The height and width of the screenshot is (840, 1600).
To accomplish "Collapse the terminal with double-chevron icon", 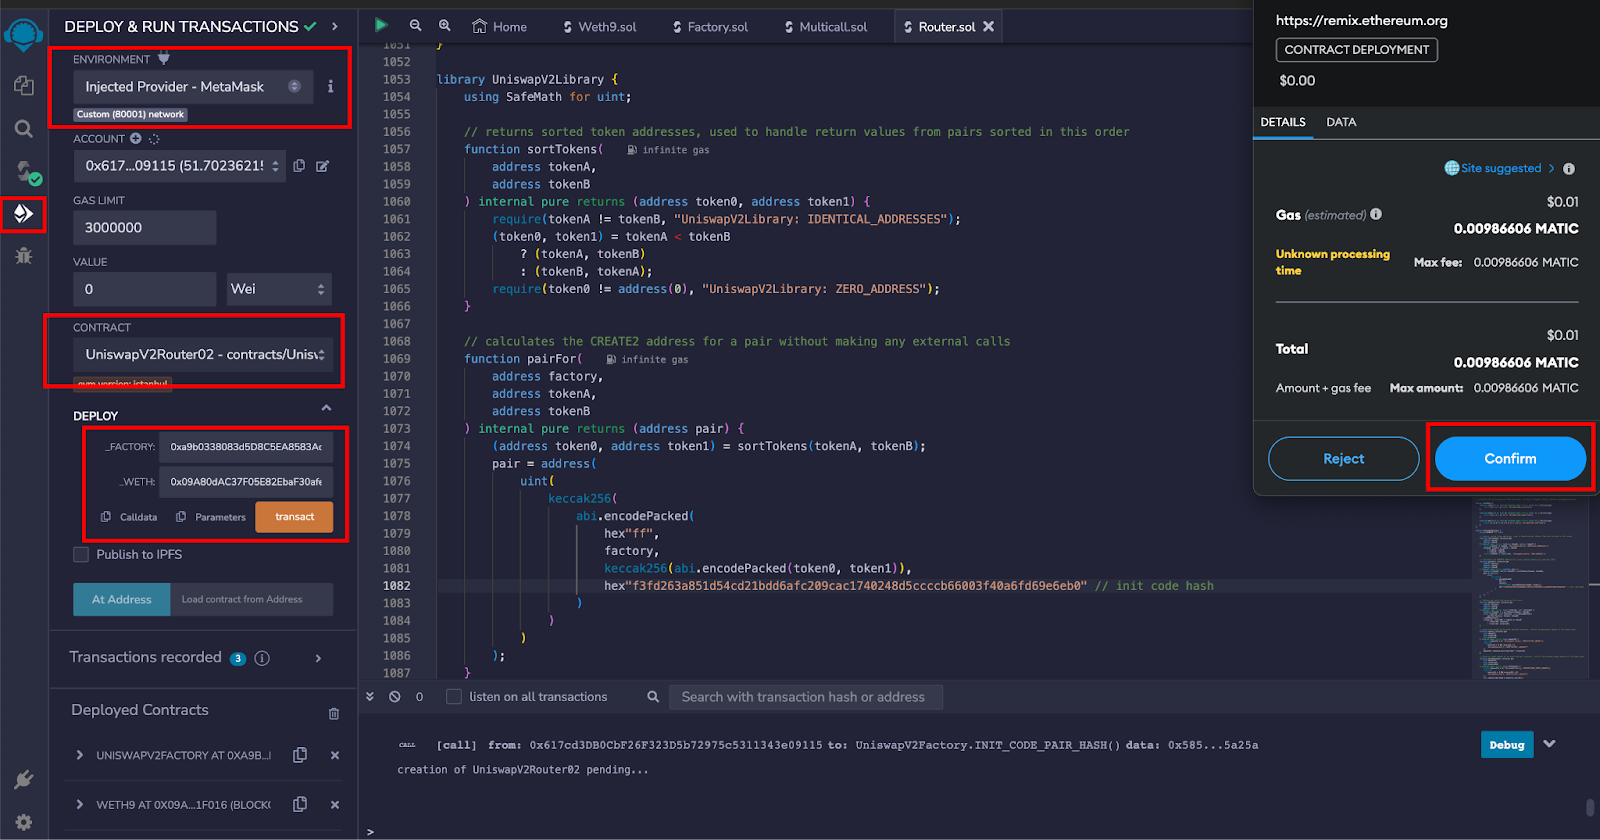I will coord(370,697).
